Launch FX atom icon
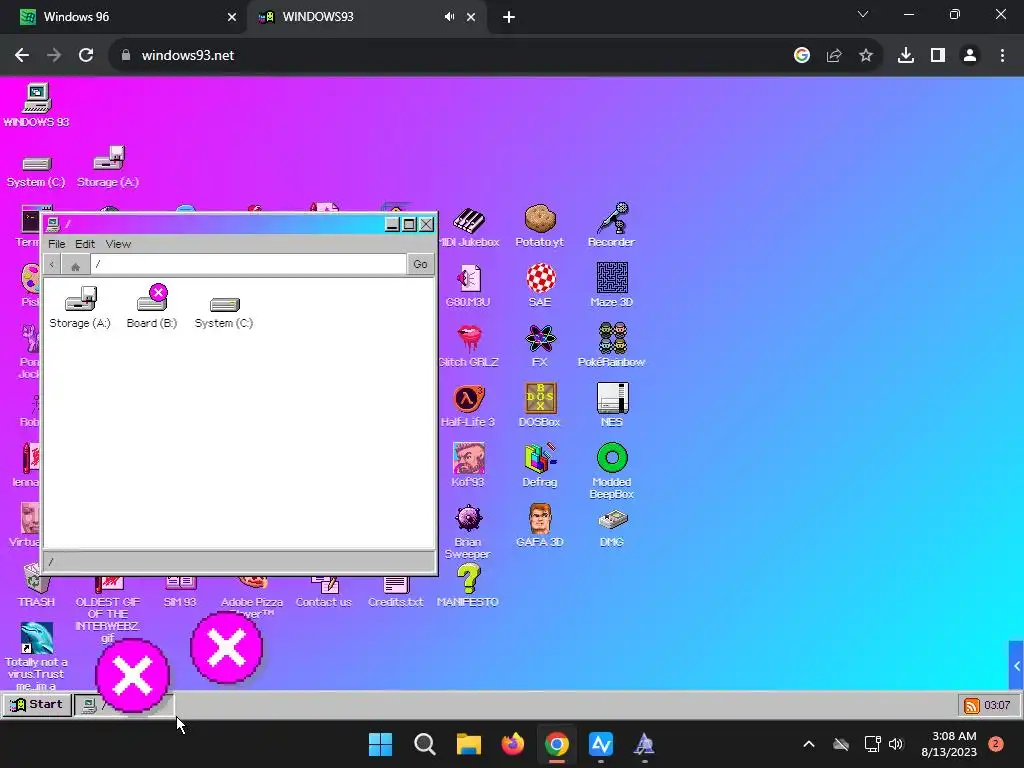 540,345
